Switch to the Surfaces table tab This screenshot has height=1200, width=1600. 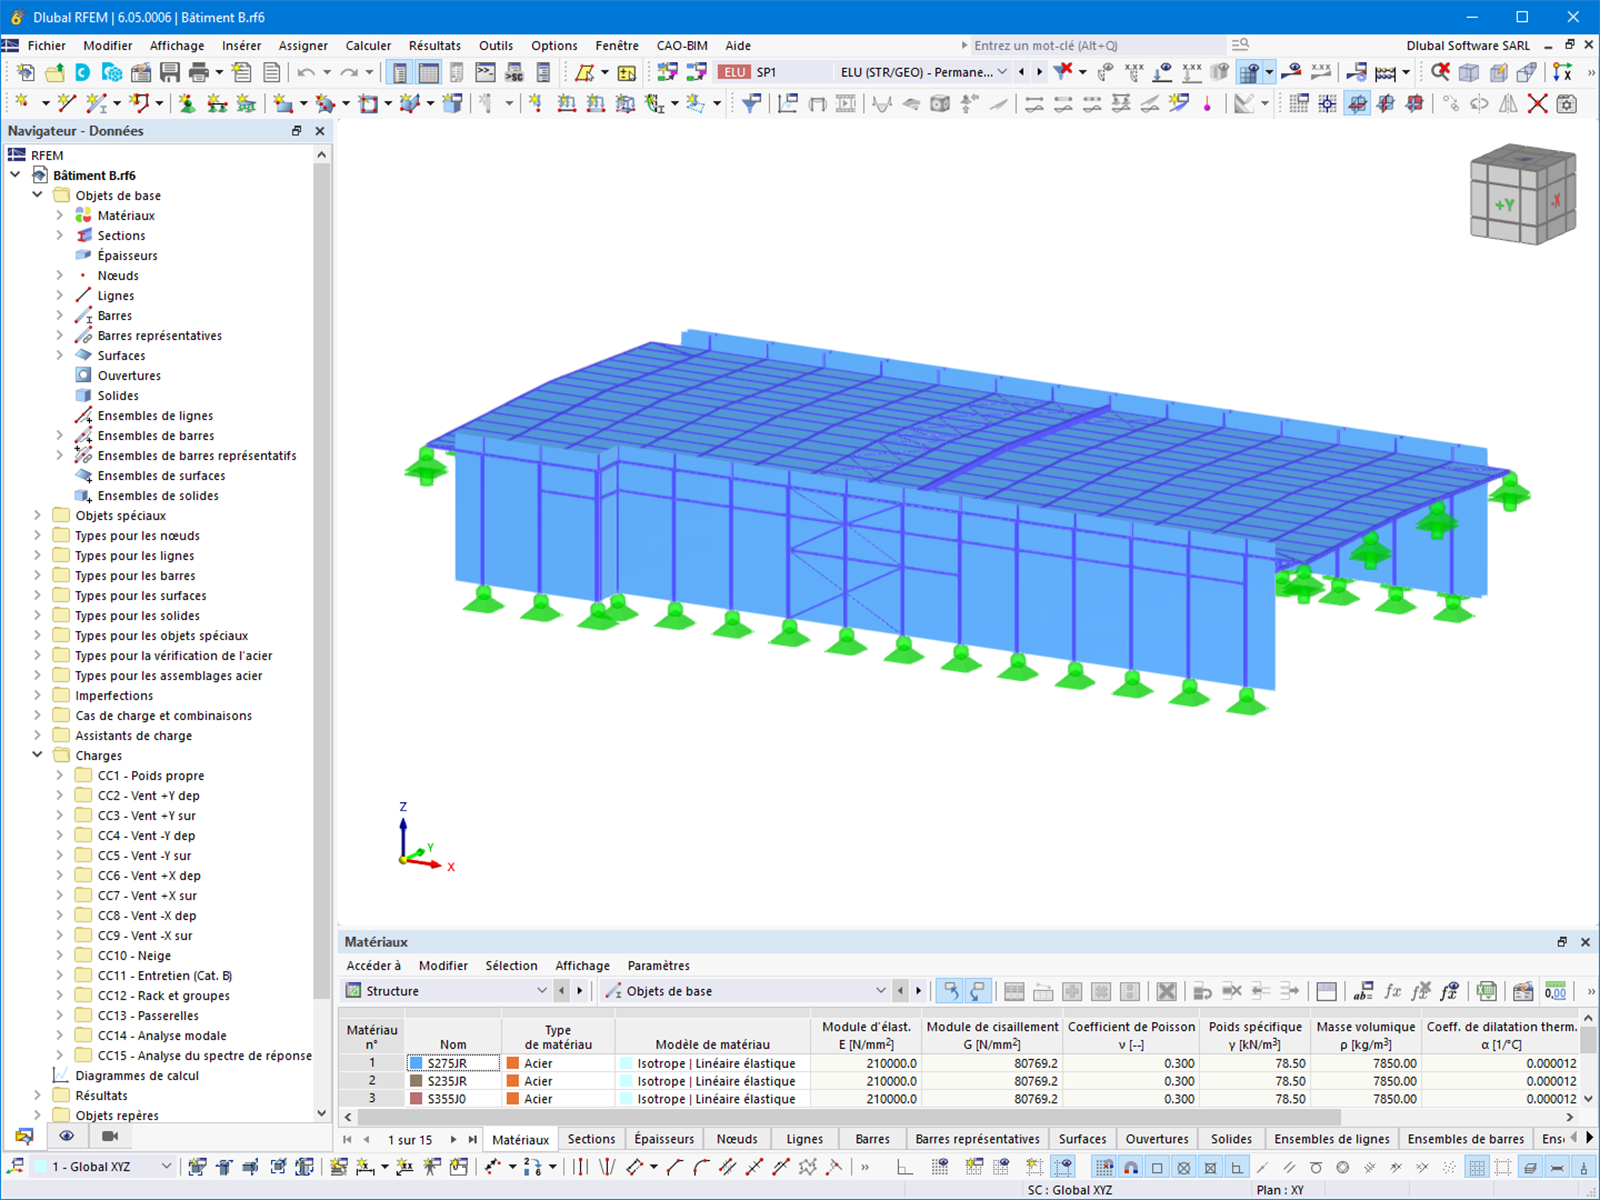click(1082, 1139)
